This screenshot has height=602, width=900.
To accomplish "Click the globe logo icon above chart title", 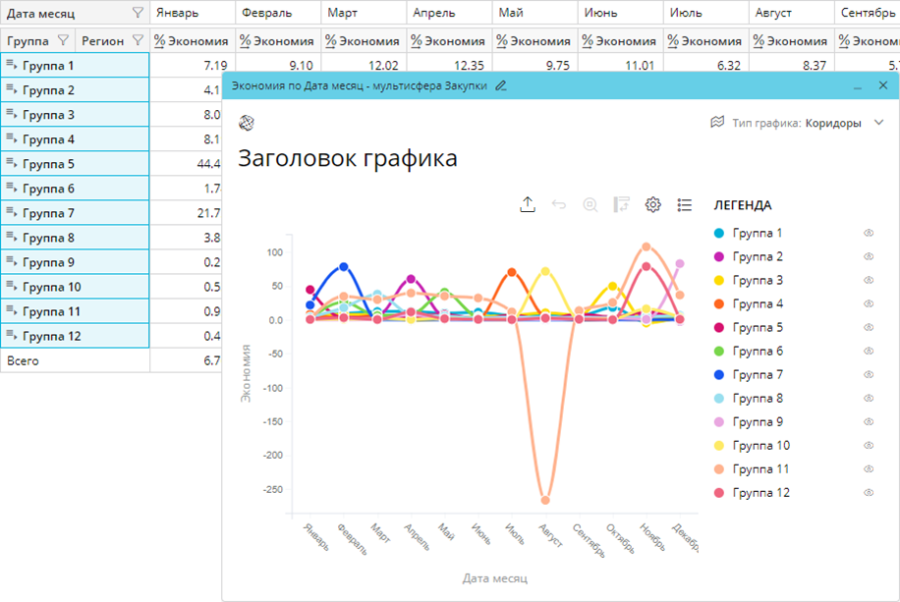I will tap(246, 122).
